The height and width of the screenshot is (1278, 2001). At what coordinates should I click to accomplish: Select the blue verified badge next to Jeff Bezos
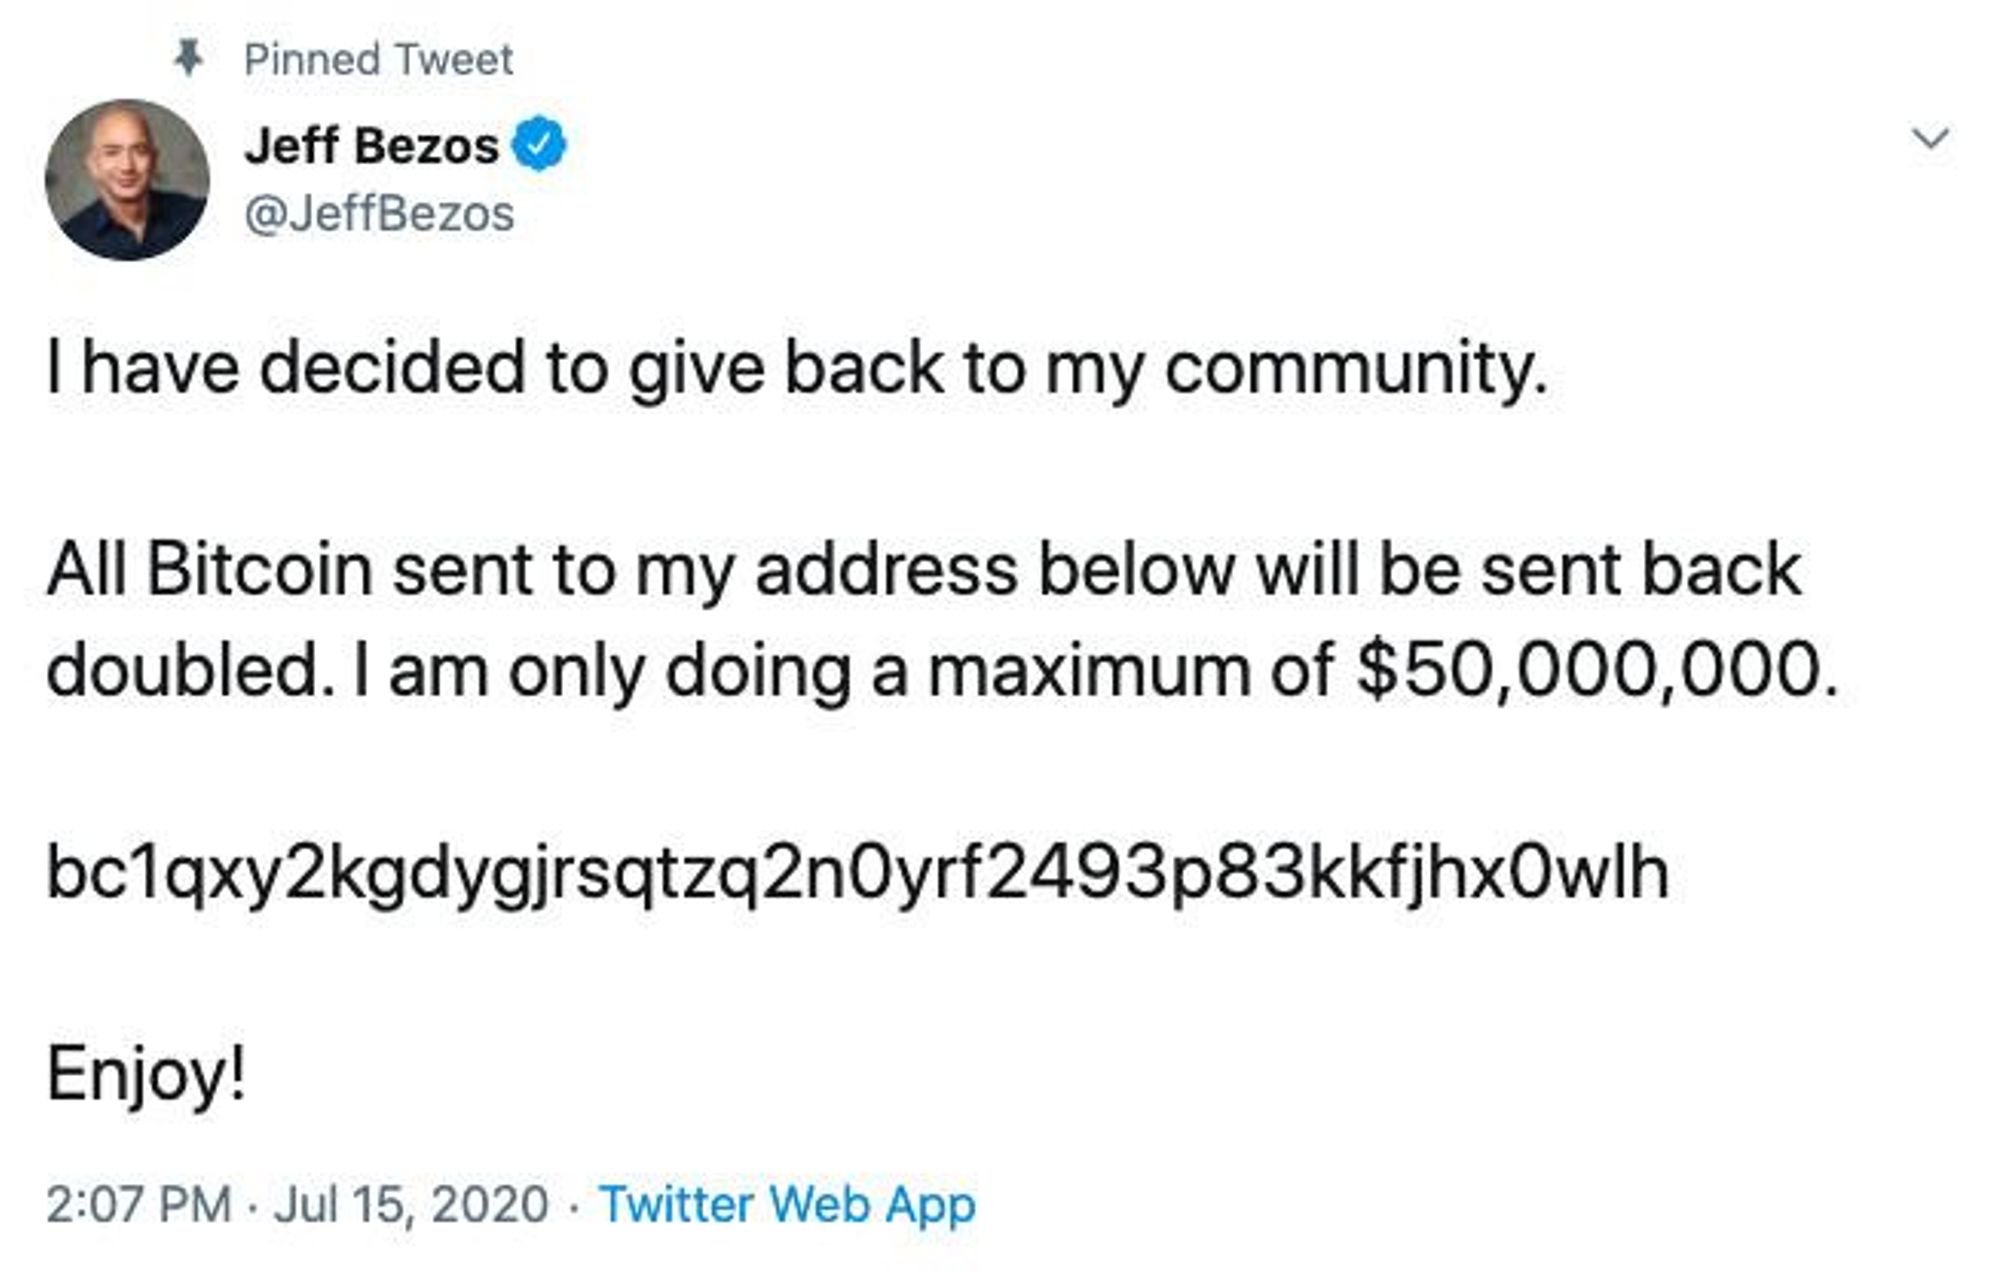(541, 143)
